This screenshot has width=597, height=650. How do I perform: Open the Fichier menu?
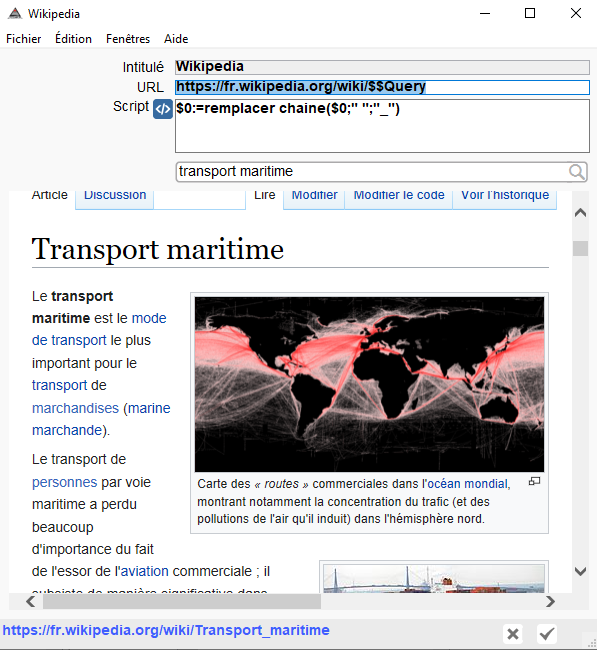pos(24,39)
